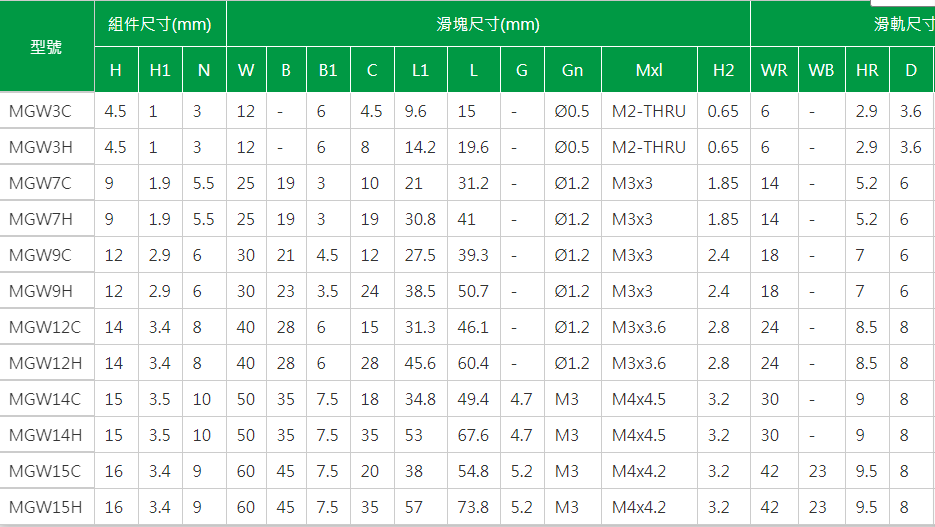Screen dimensions: 935x527
Task: Select the MGW14H model label
Action: click(x=47, y=435)
